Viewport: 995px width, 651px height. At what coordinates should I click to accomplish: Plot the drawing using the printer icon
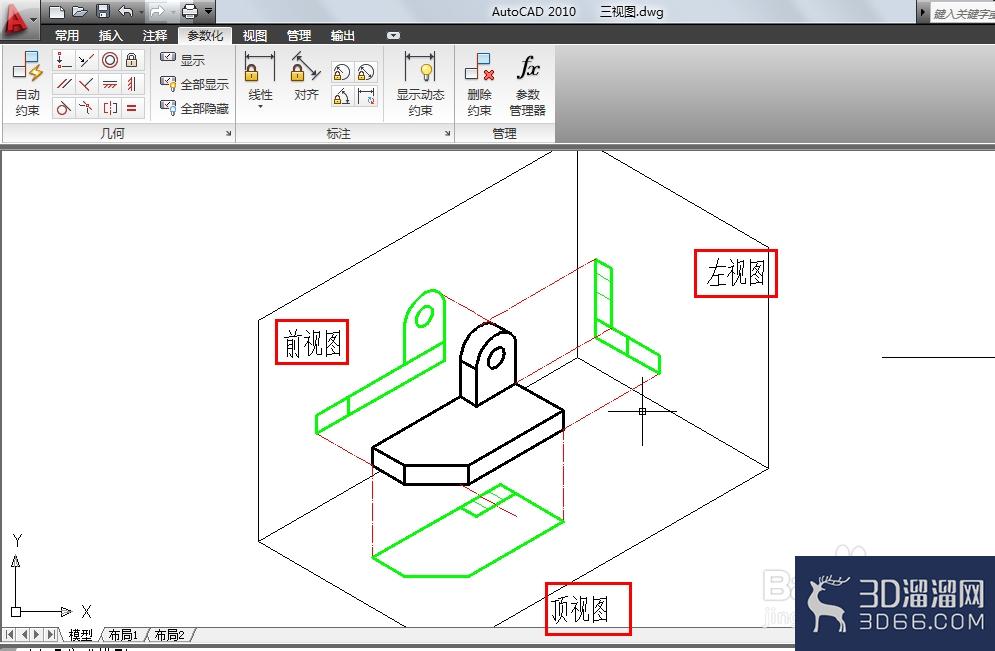(189, 11)
